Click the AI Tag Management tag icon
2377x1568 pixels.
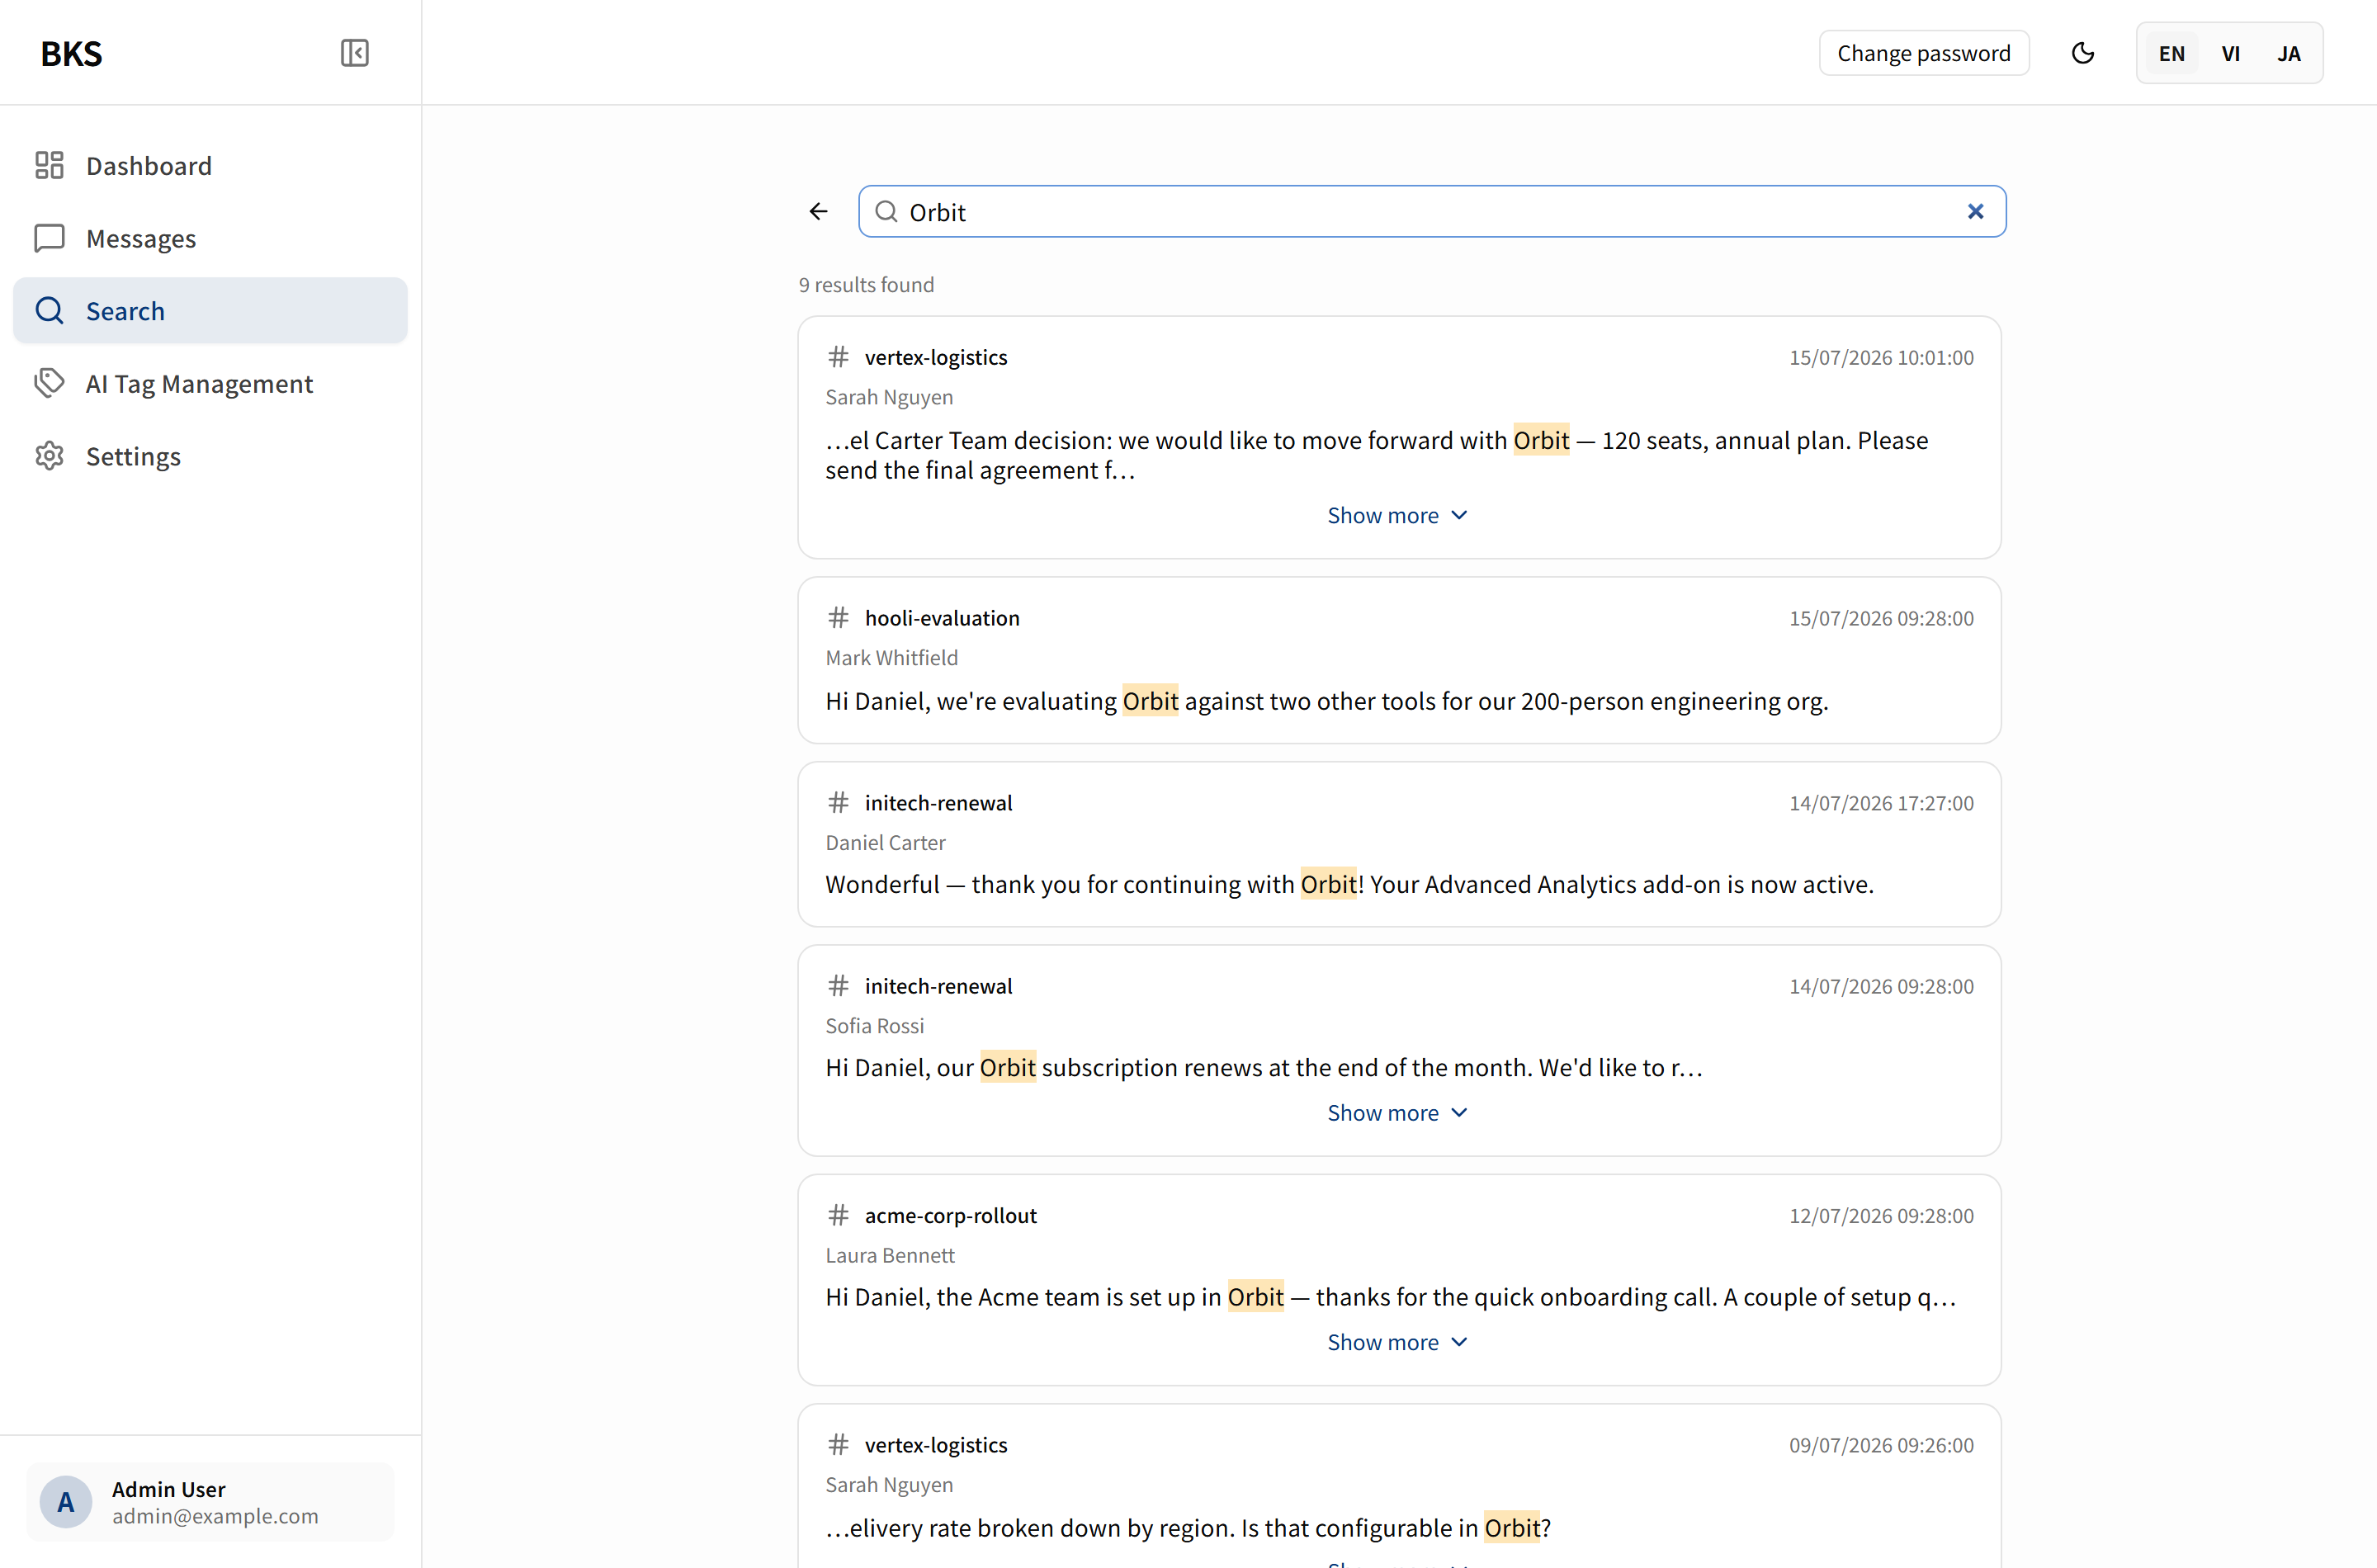point(49,383)
